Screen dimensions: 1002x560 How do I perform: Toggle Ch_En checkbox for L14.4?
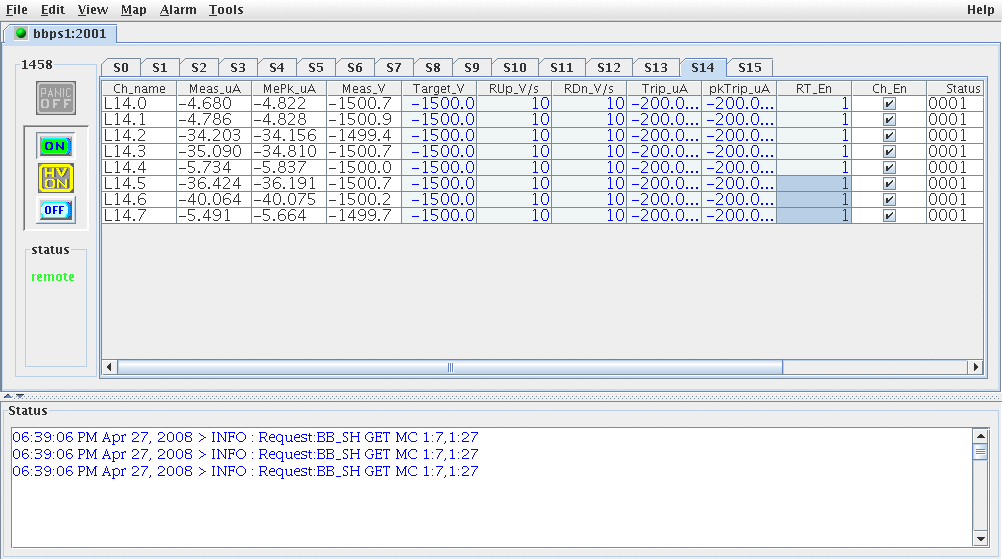click(889, 167)
